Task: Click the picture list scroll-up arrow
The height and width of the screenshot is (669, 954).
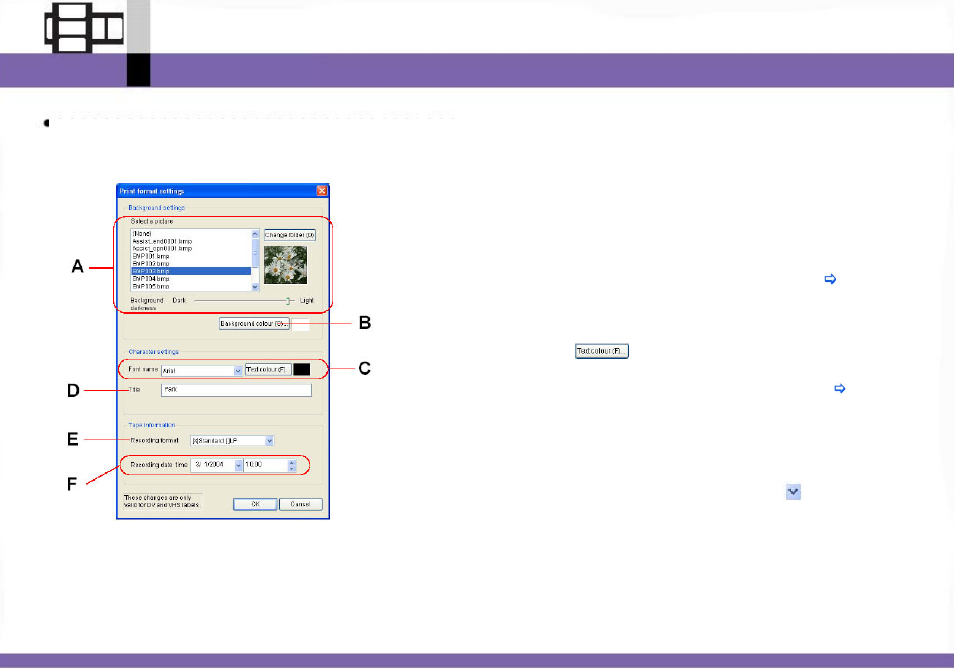Action: point(255,234)
